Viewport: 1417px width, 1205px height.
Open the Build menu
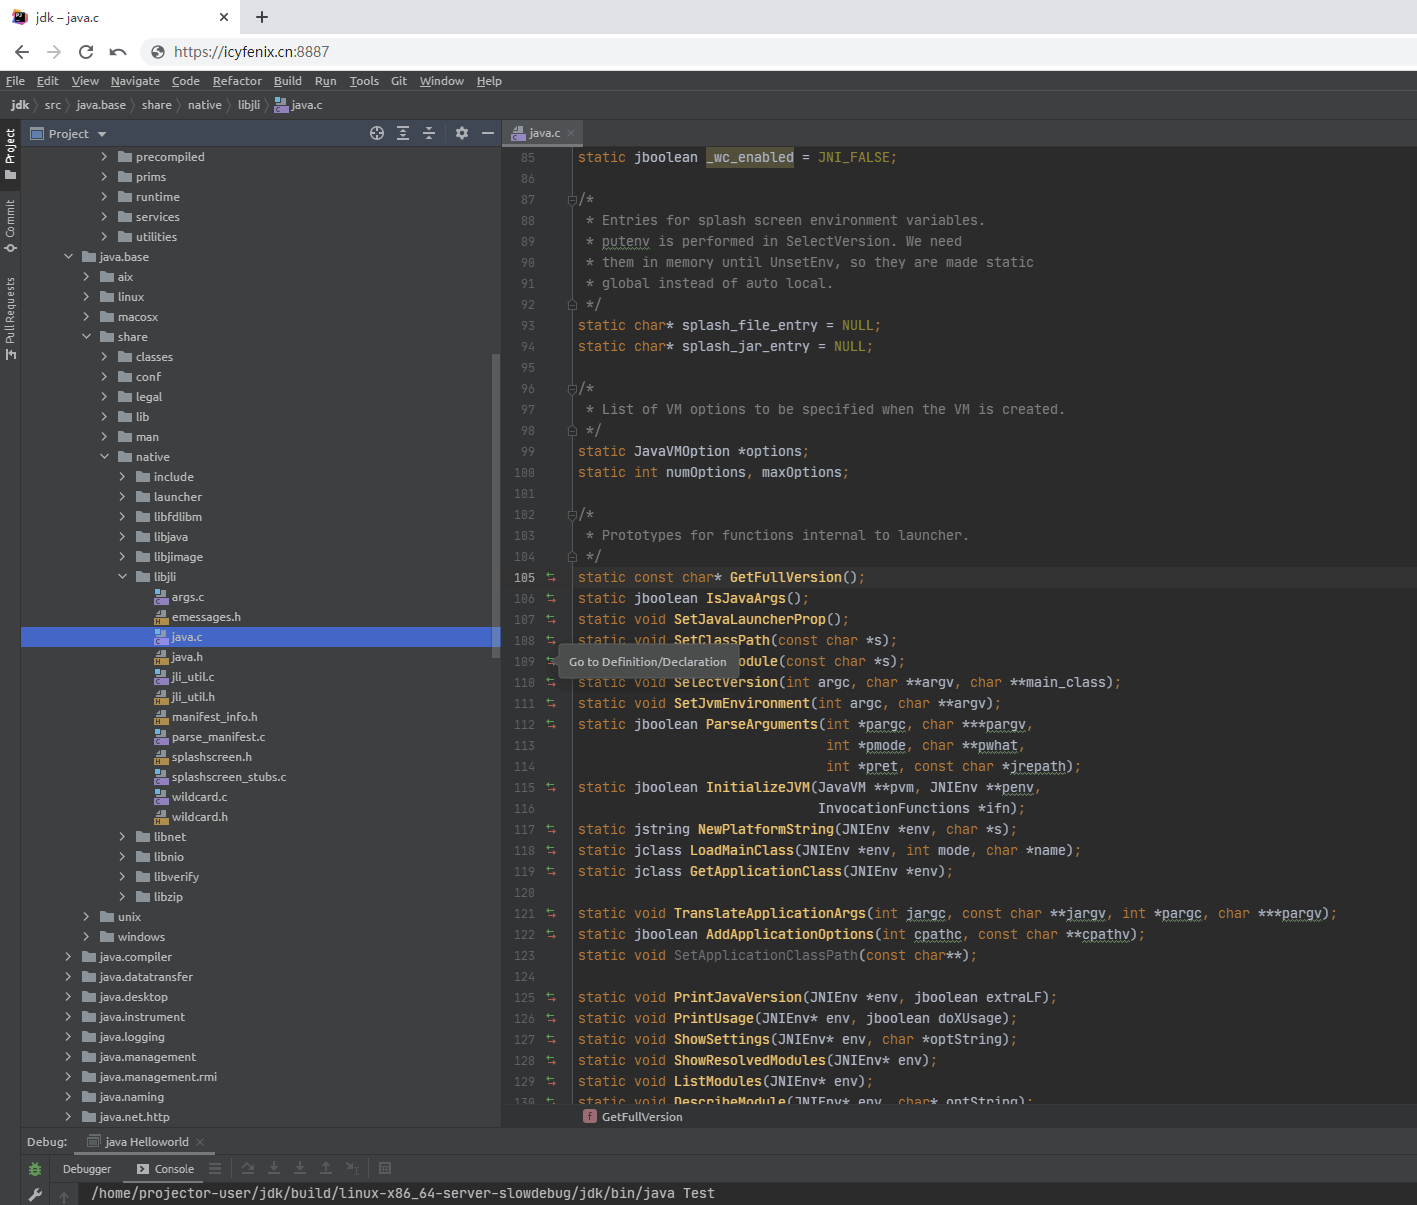[x=288, y=81]
